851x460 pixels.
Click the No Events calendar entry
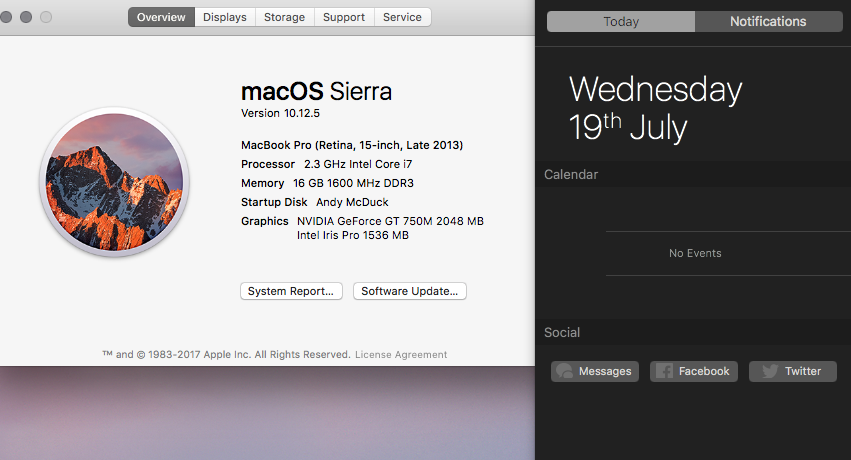(695, 253)
